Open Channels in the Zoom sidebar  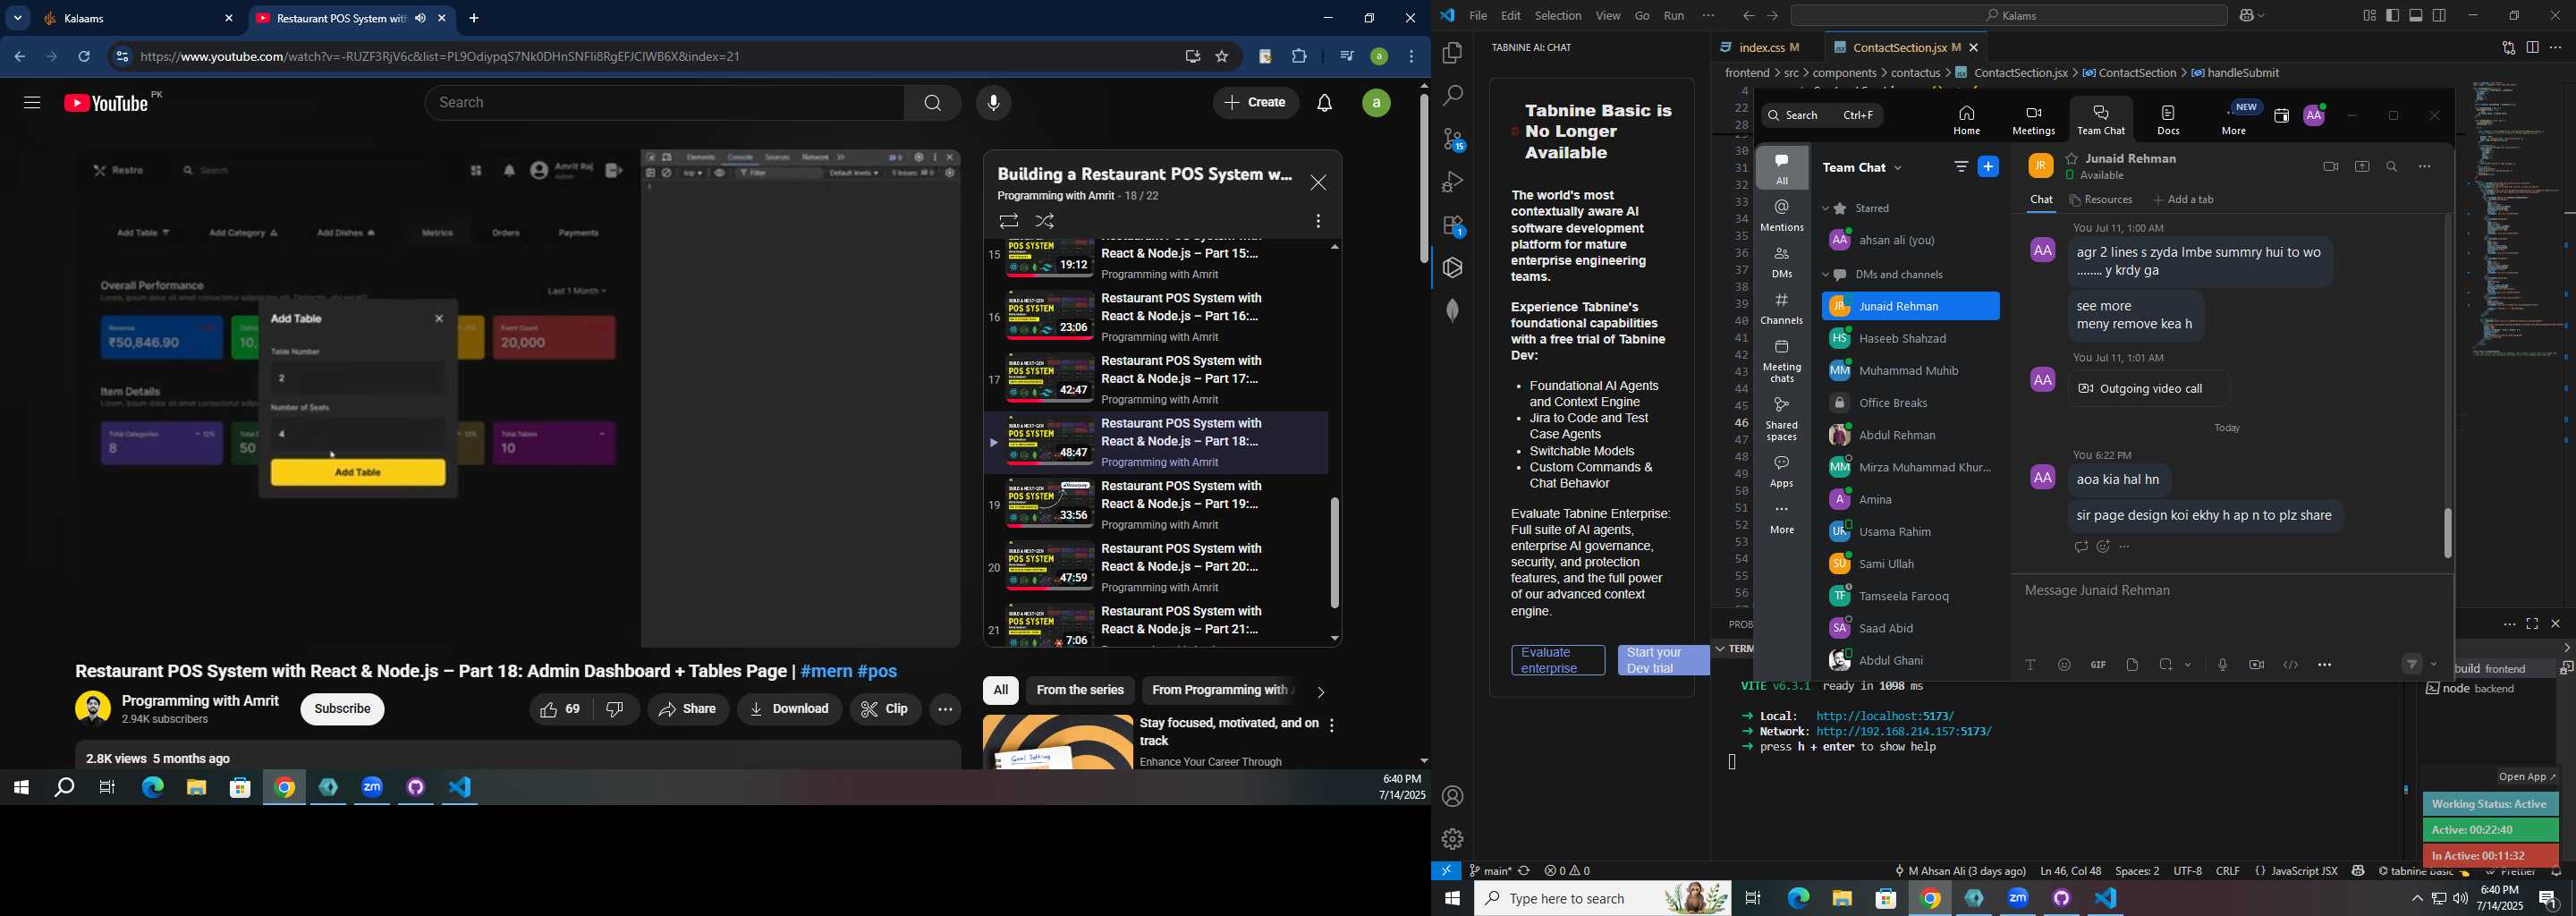pyautogui.click(x=1782, y=308)
